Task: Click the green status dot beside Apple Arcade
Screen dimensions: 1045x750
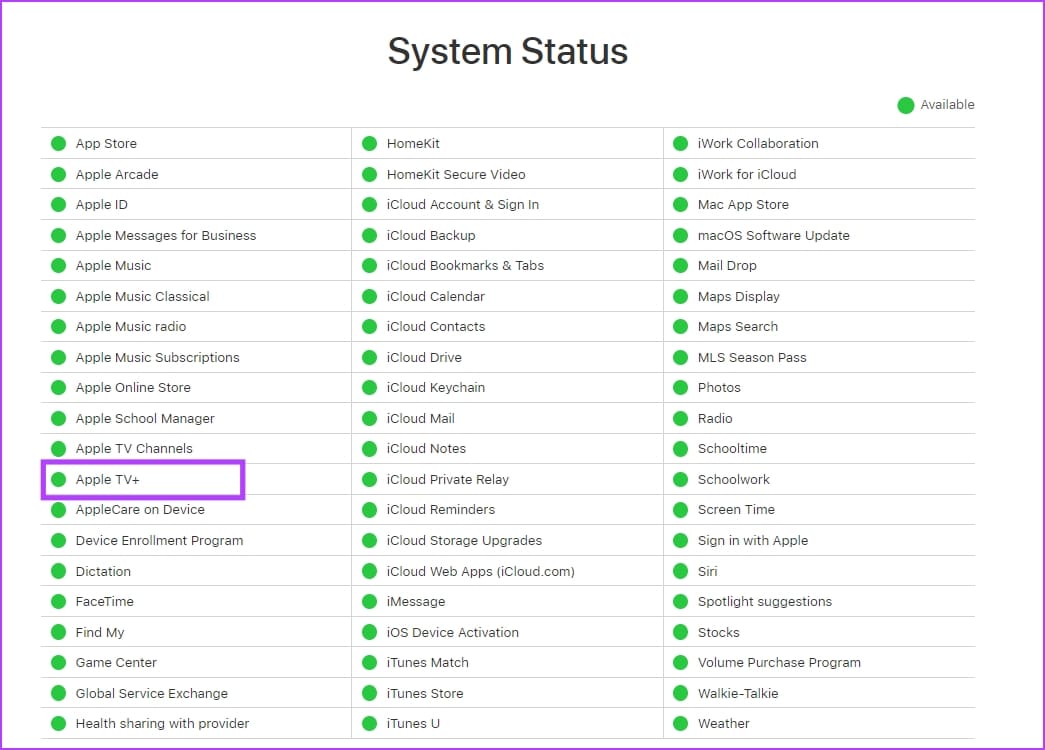Action: coord(59,174)
